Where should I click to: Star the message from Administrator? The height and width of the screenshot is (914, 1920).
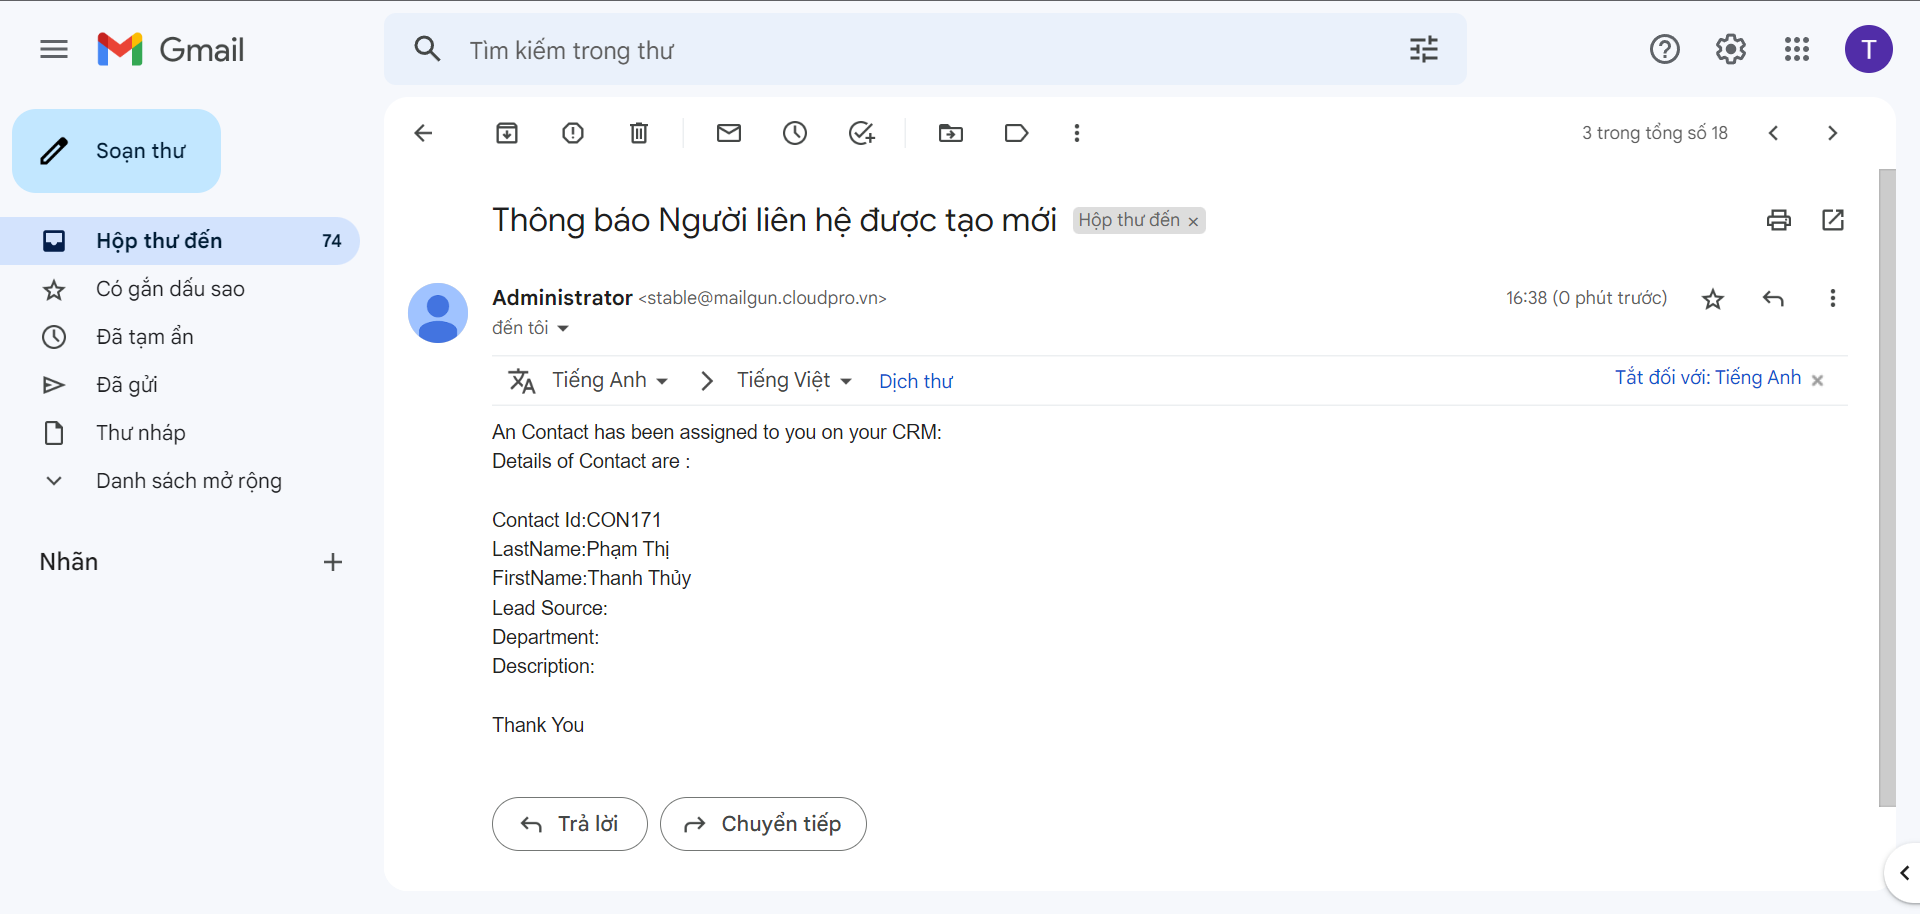click(1713, 298)
